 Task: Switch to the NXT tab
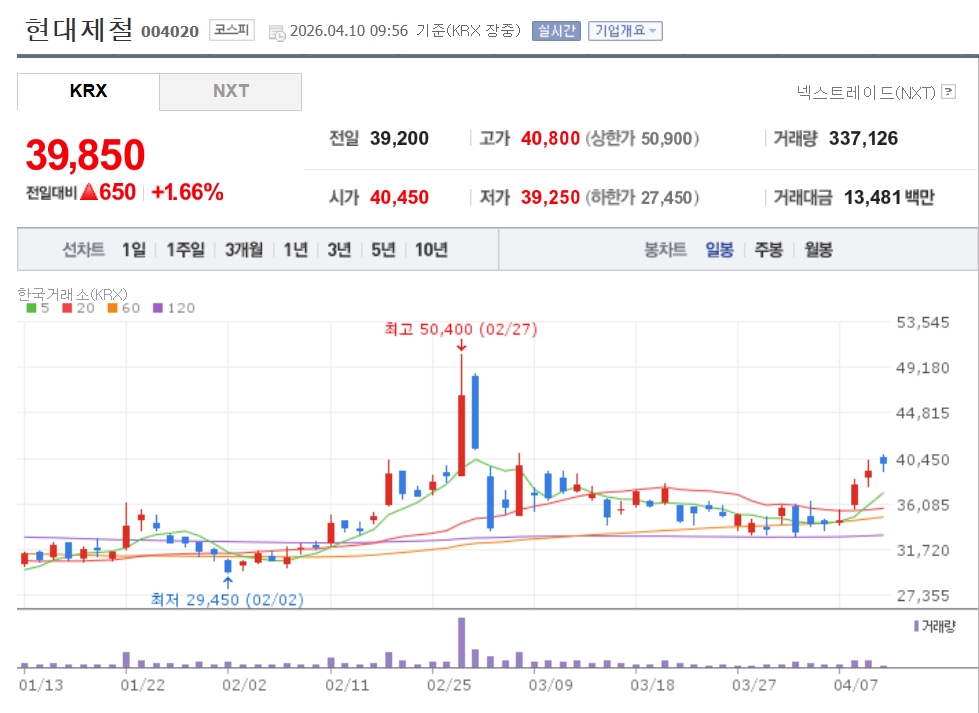[x=230, y=91]
